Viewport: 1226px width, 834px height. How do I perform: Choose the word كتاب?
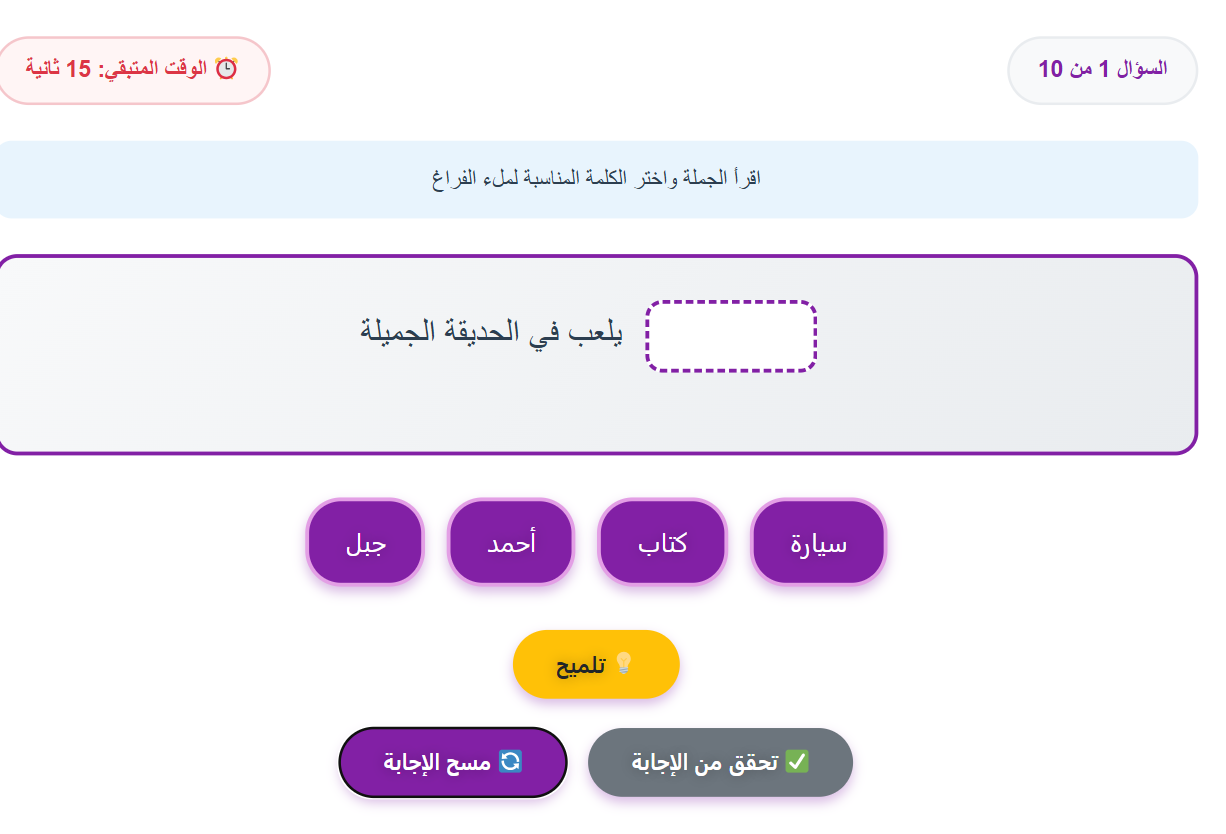662,543
